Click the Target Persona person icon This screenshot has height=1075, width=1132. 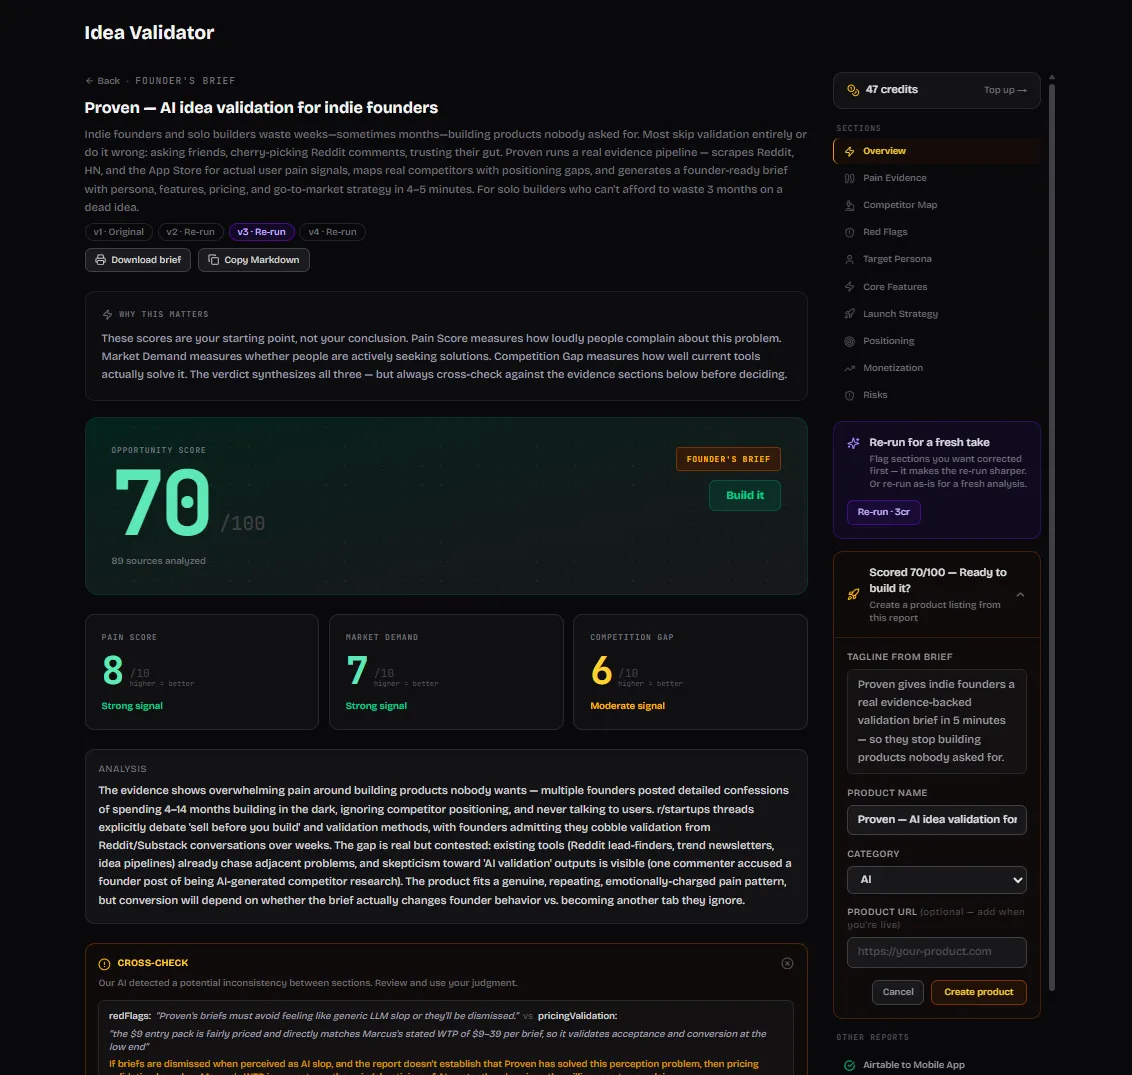850,259
